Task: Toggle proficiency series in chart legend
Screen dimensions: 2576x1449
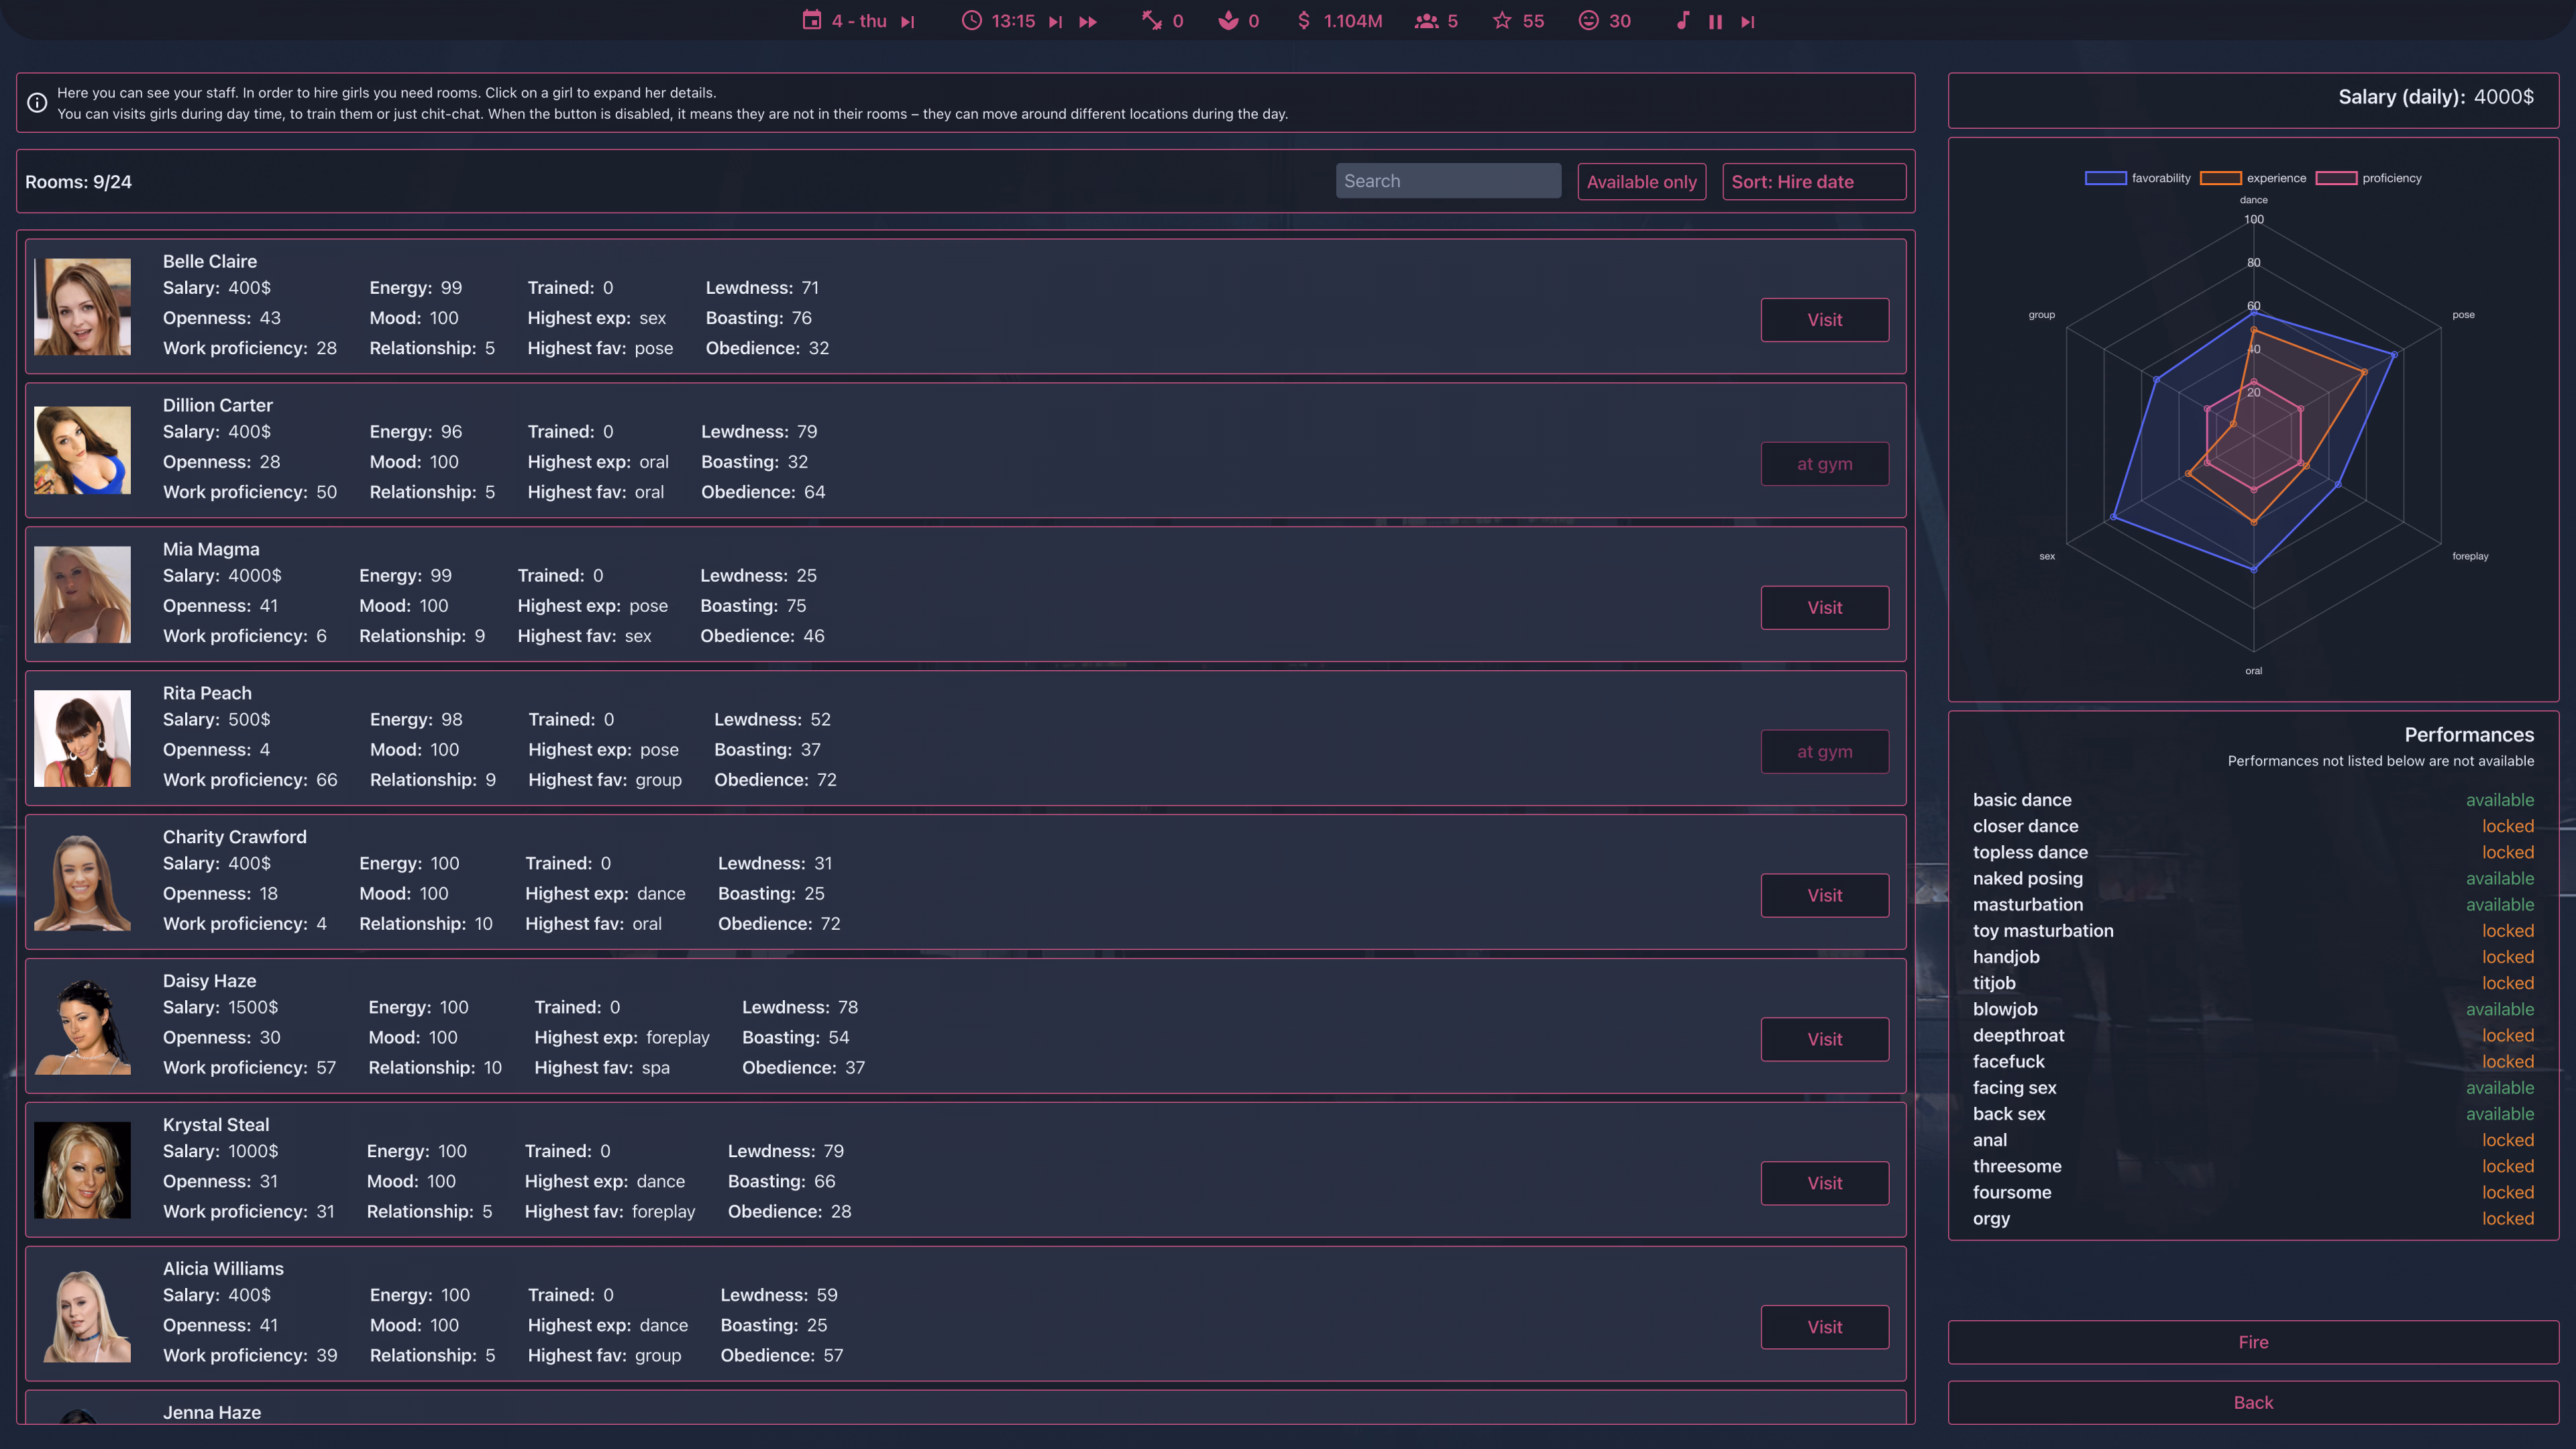Action: [x=2368, y=178]
